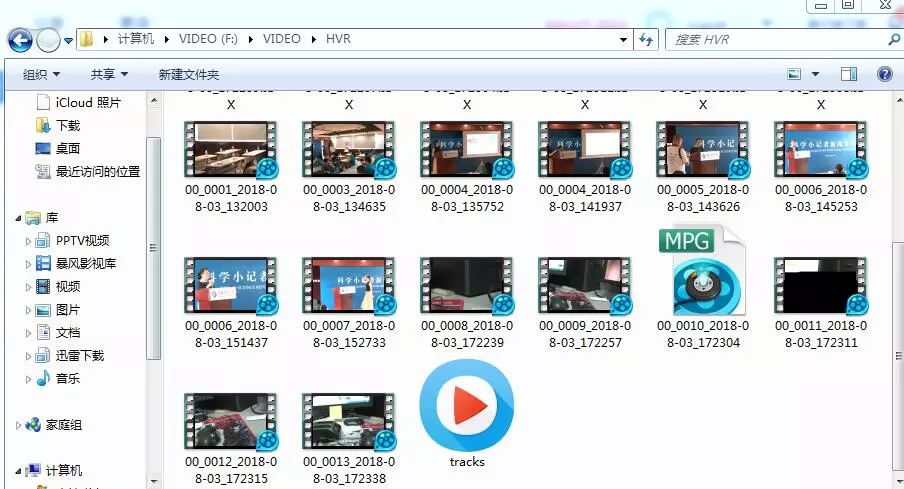Select the MPG file 00_0010_2018-08-03_172304

[703, 287]
